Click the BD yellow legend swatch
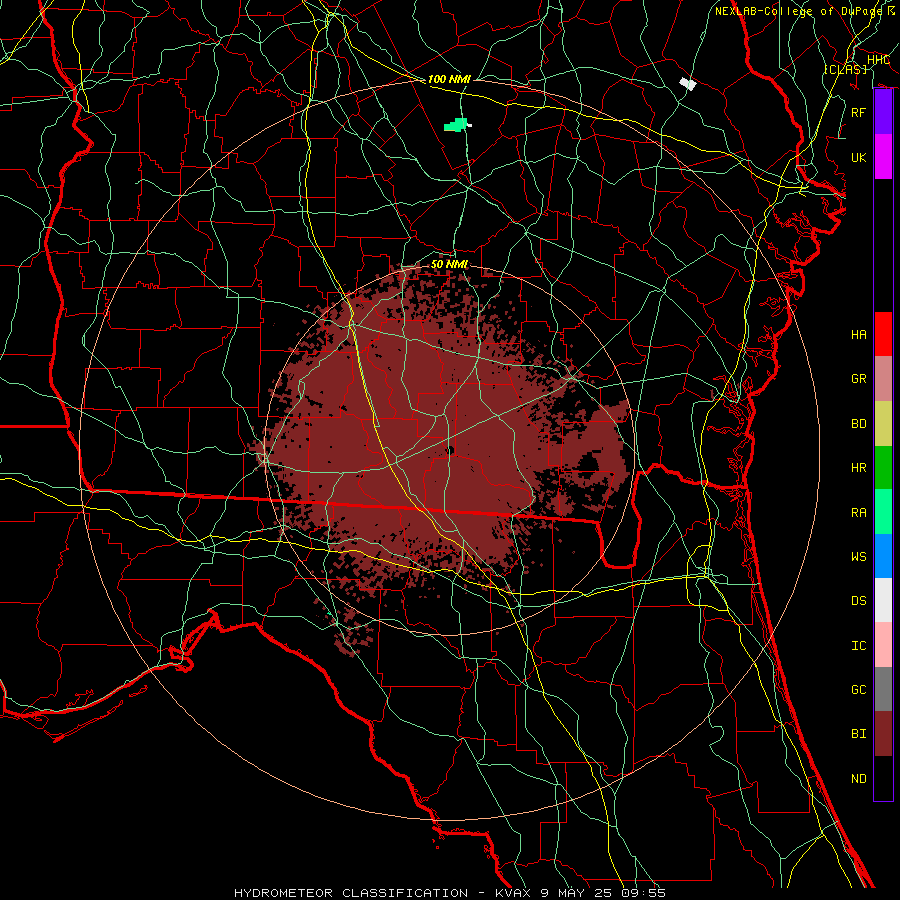The height and width of the screenshot is (900, 900). 883,424
